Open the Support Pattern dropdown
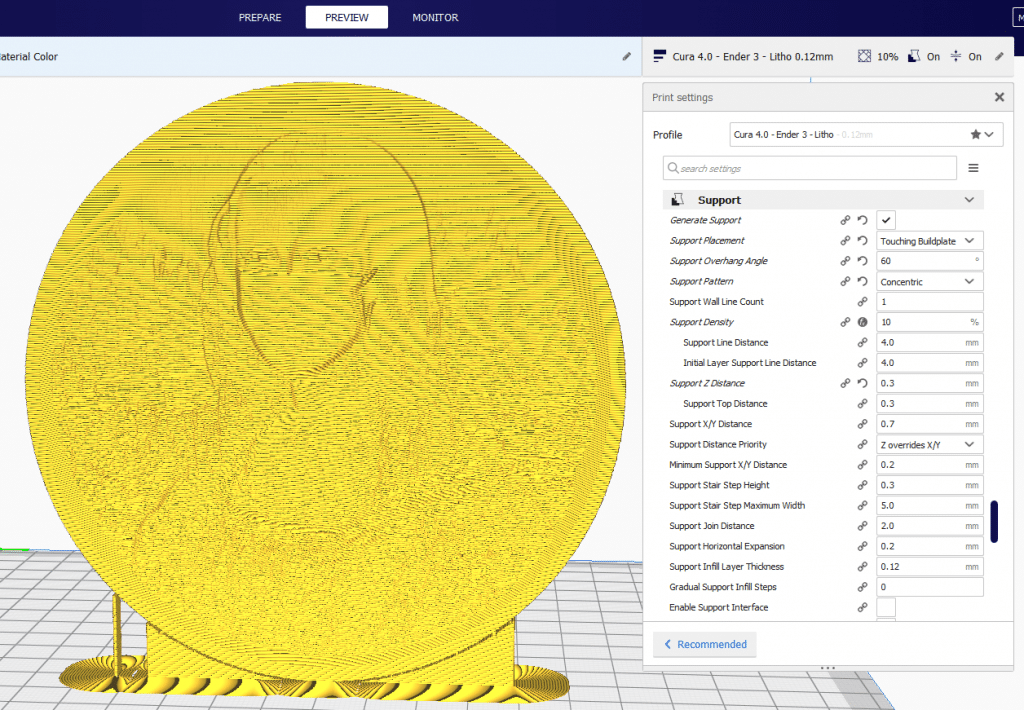The height and width of the screenshot is (710, 1024). [929, 281]
